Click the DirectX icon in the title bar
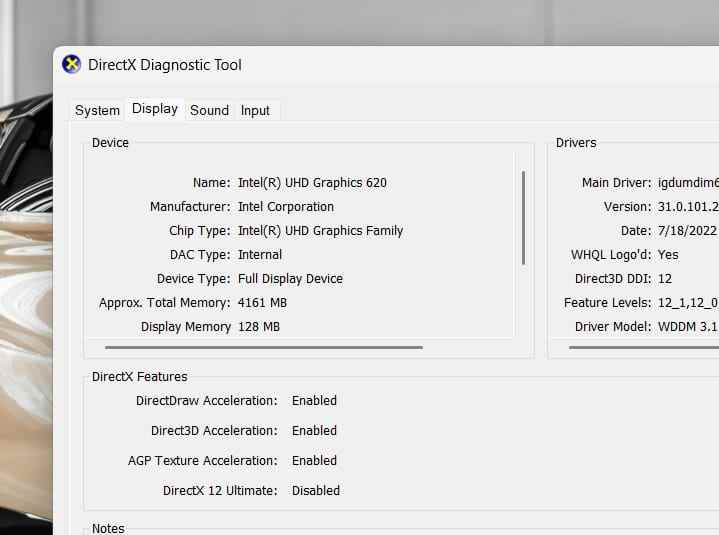Viewport: 719px width, 535px height. tap(72, 65)
